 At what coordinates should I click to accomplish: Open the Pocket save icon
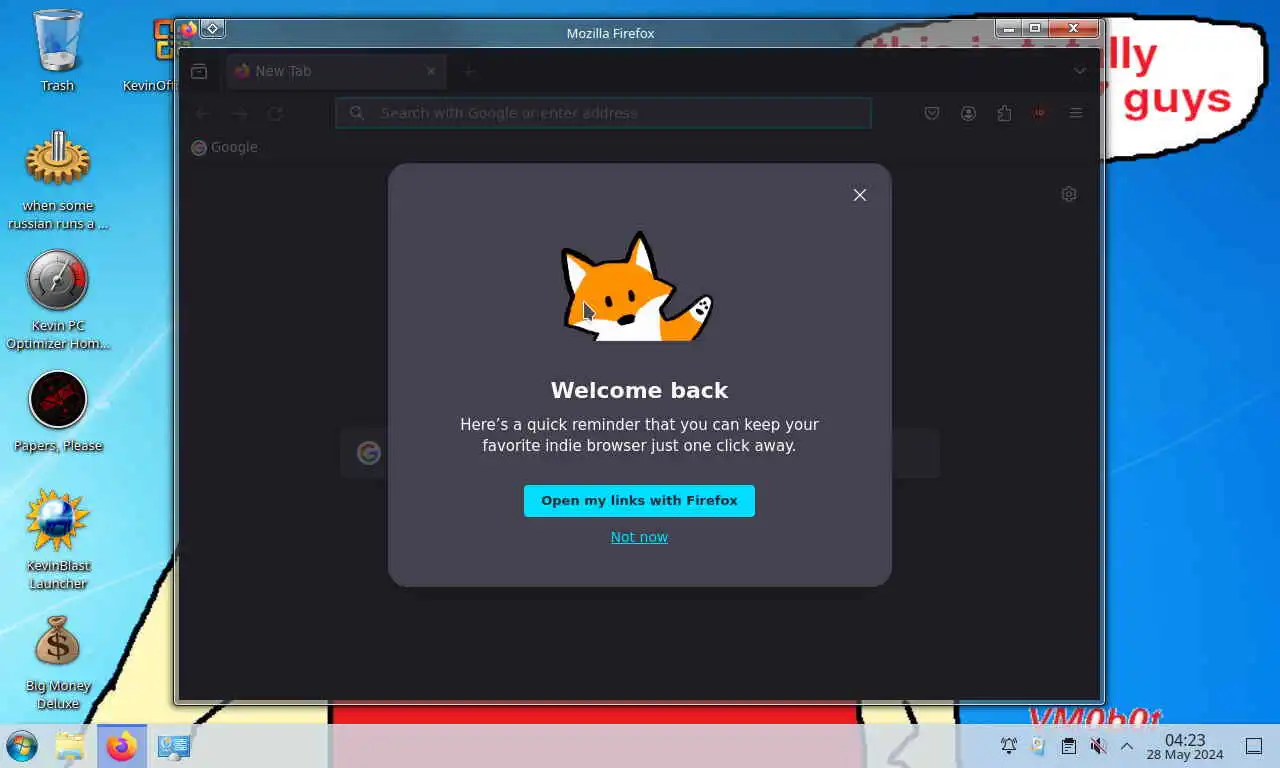coord(932,114)
